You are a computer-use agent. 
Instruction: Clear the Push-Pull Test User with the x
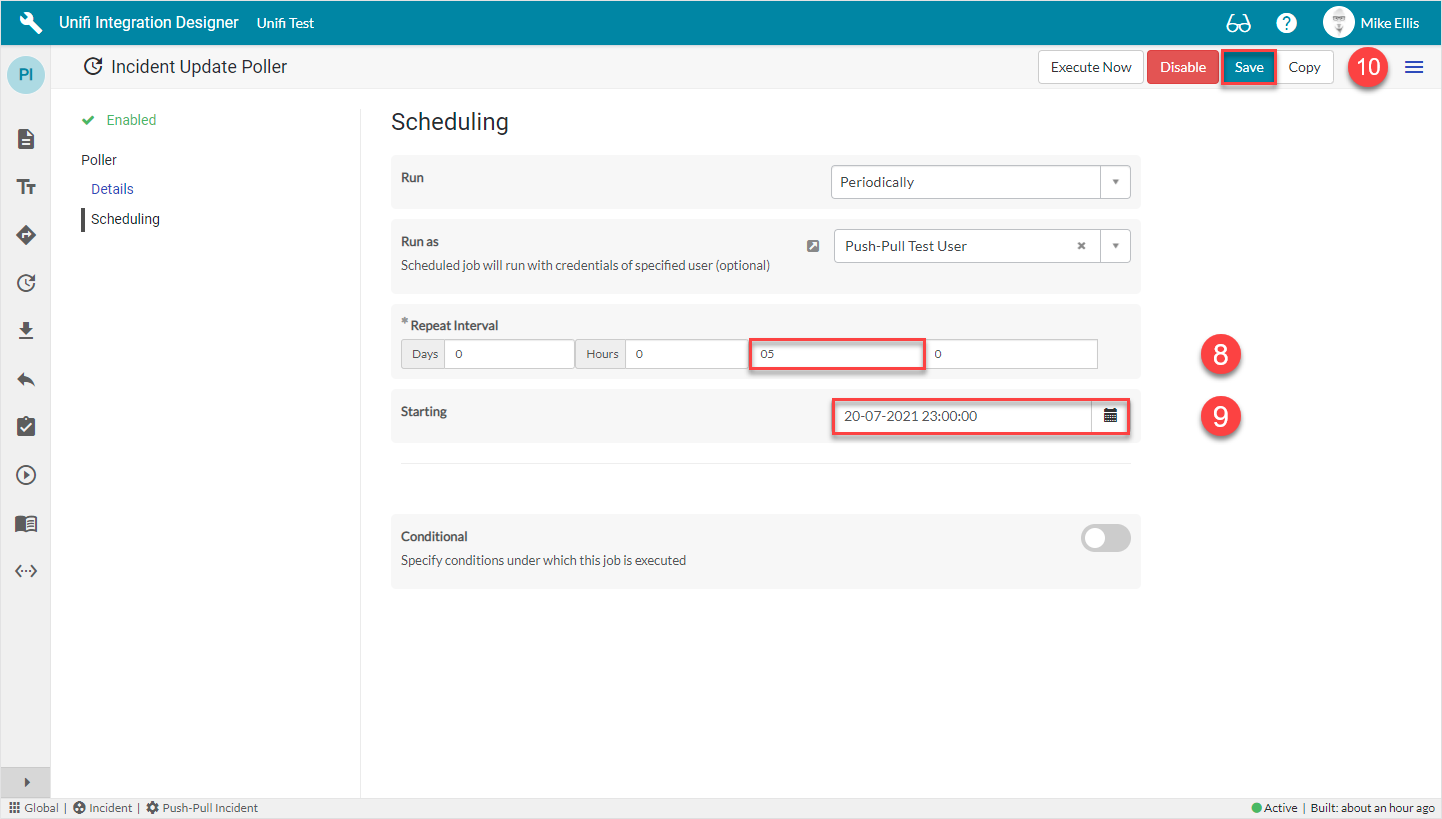[1081, 245]
